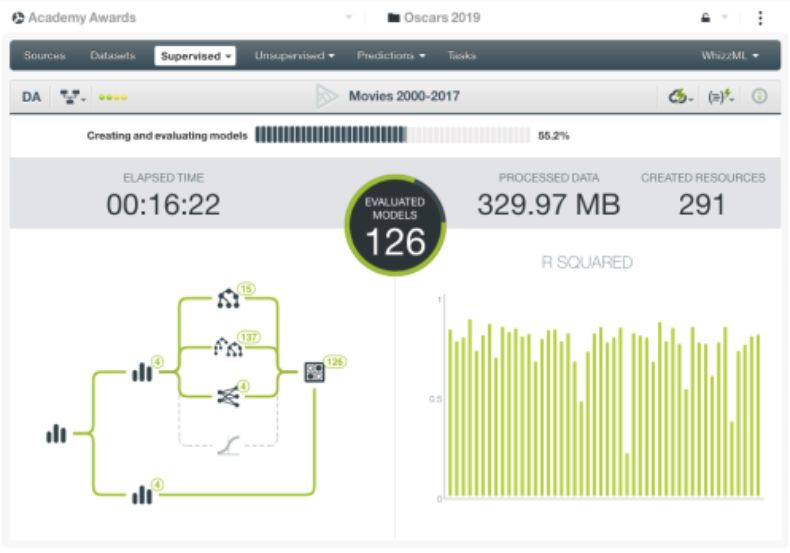Click the DA resource type badge
The height and width of the screenshot is (553, 790).
pyautogui.click(x=31, y=97)
